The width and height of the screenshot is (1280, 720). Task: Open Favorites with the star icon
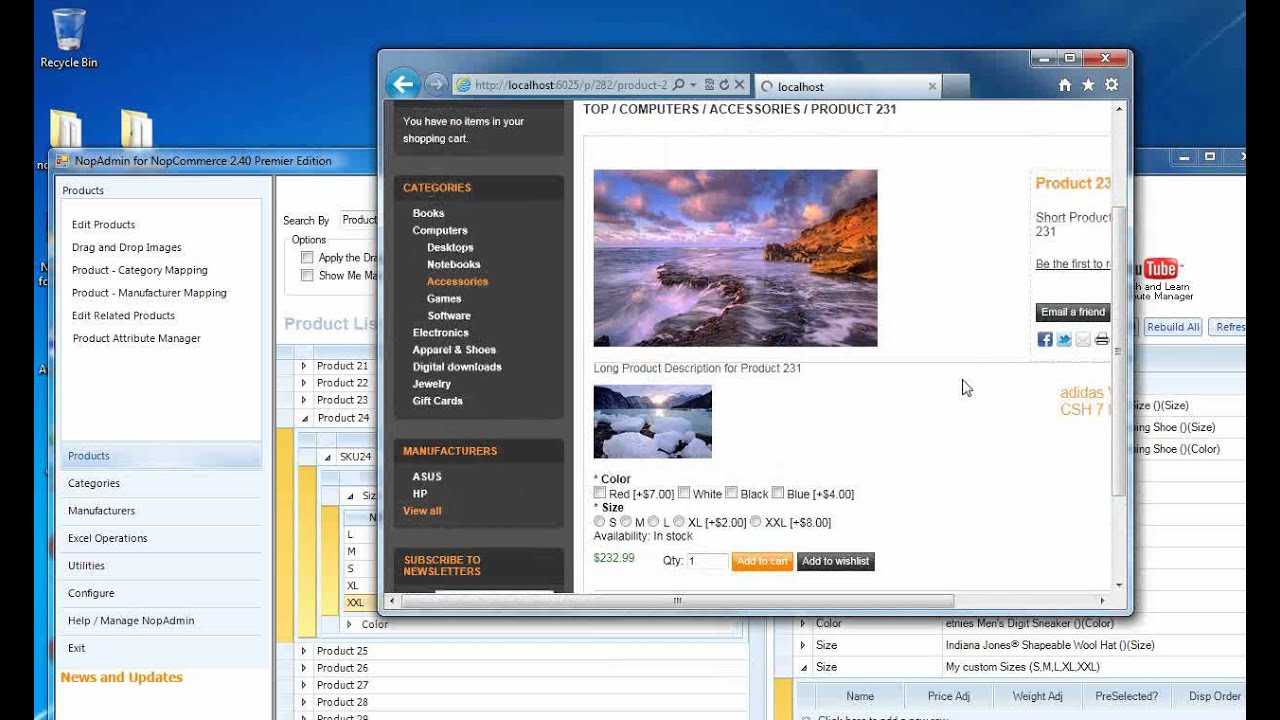coord(1088,86)
